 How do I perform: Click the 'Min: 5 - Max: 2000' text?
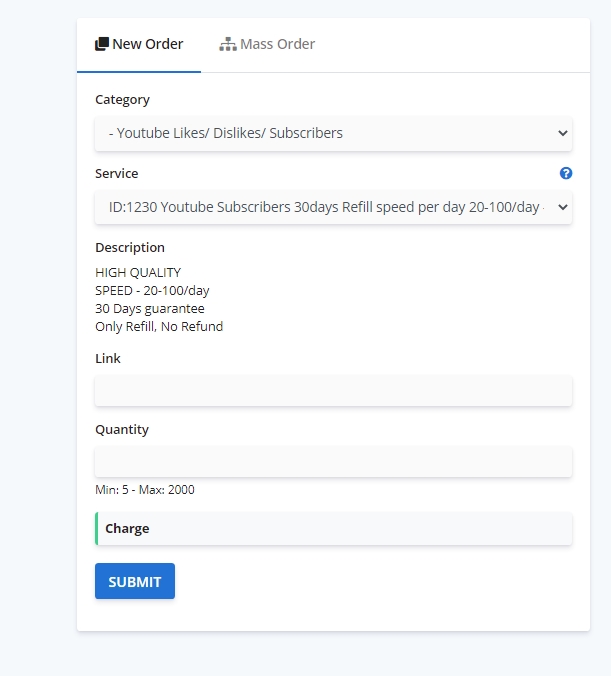(x=145, y=490)
